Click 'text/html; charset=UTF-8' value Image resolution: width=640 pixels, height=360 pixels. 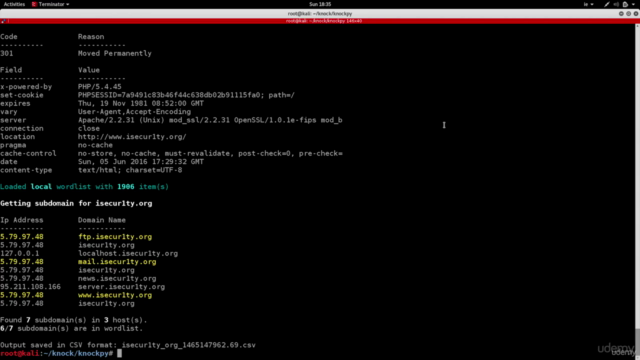point(130,170)
